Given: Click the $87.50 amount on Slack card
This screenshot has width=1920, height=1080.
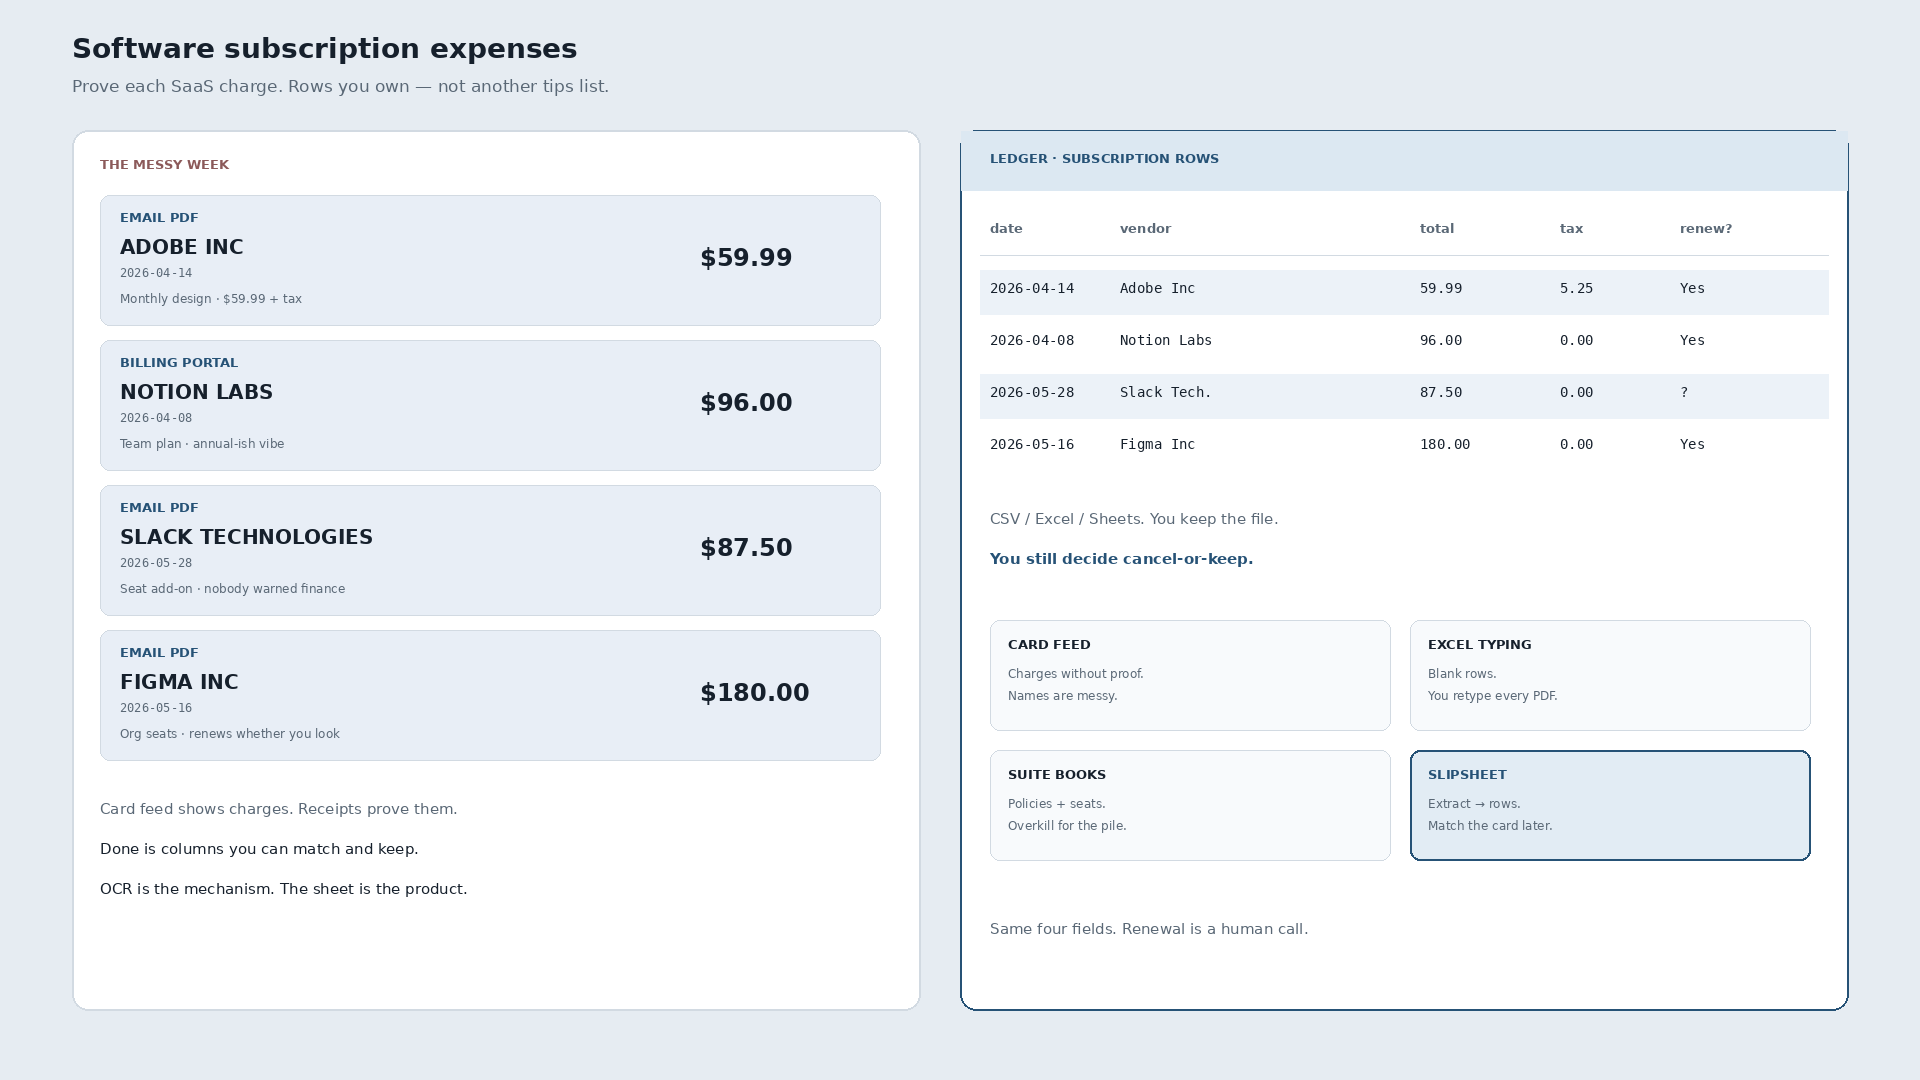Looking at the screenshot, I should [746, 548].
